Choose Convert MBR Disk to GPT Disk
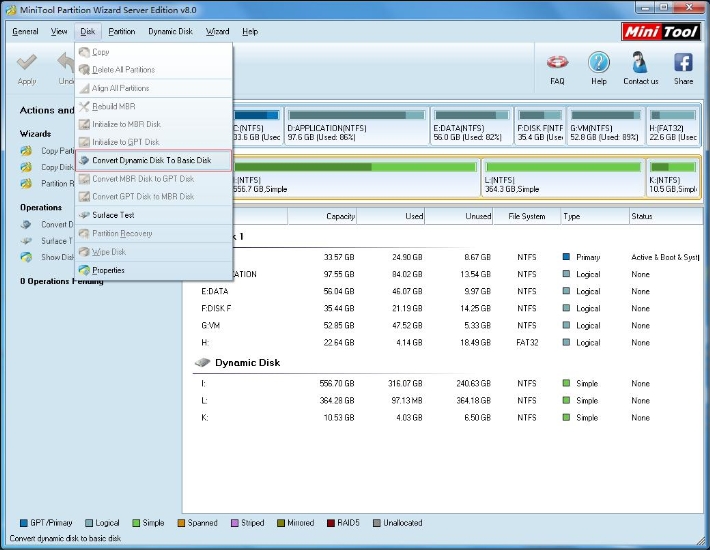This screenshot has width=710, height=550. tap(154, 179)
